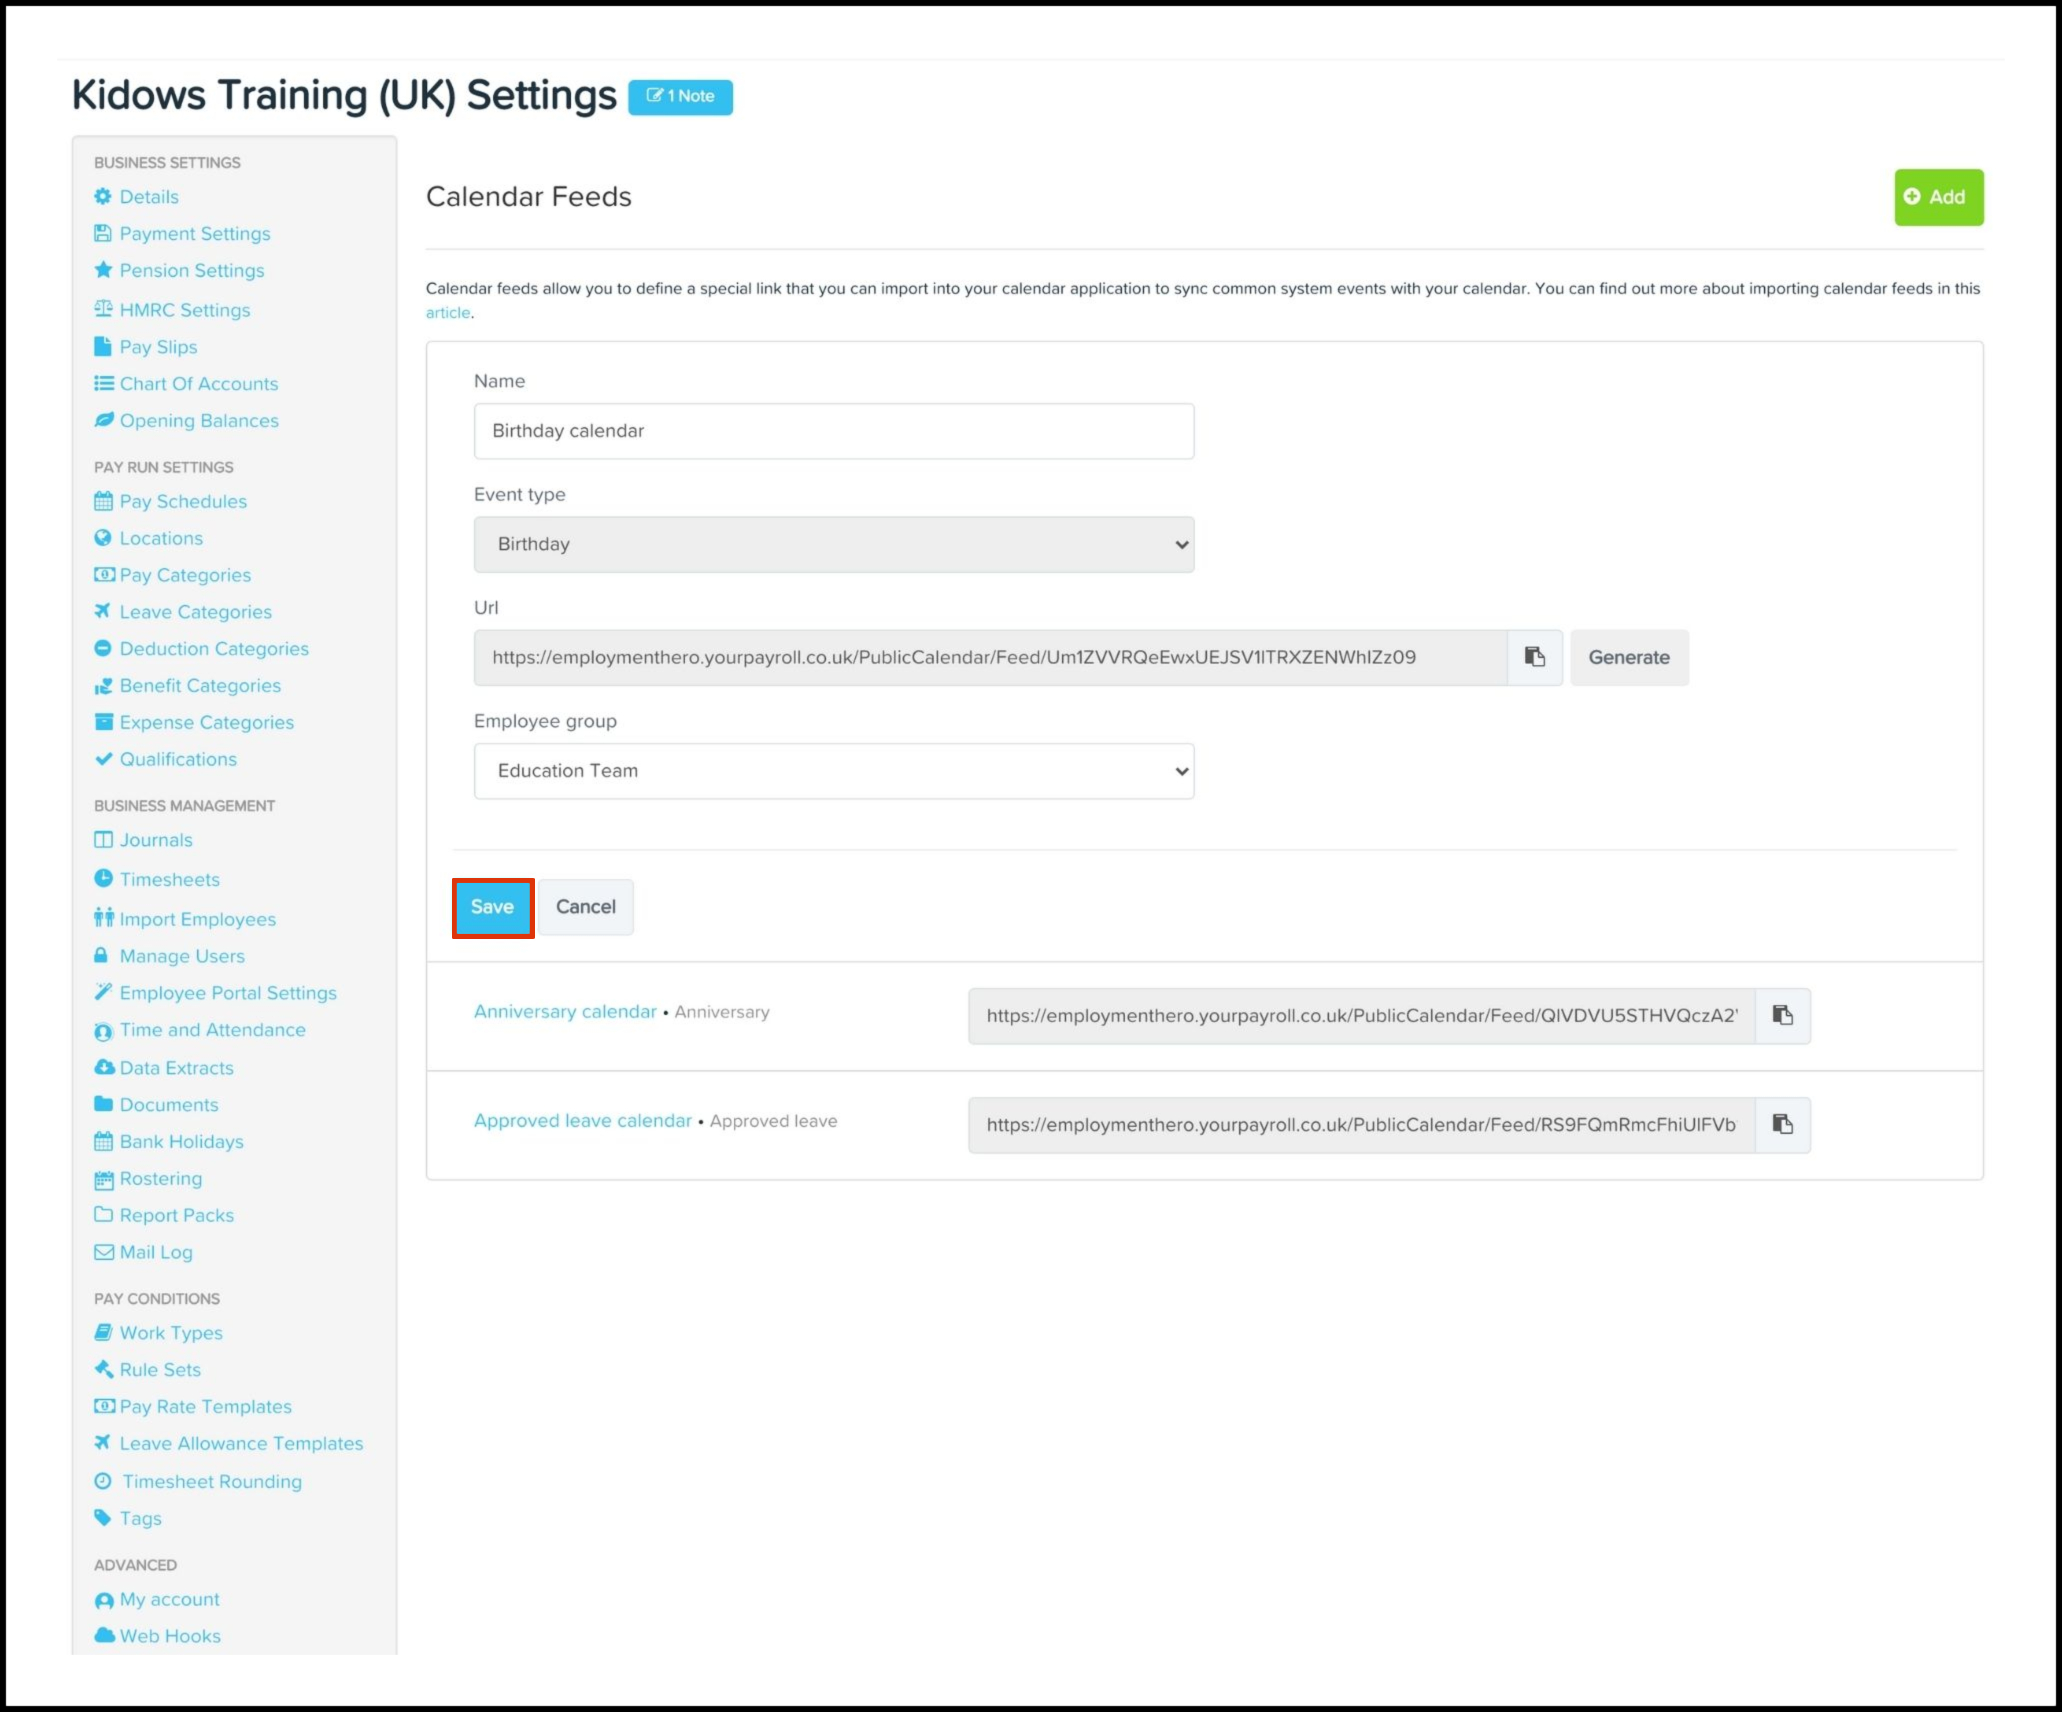Click the green Add button

coord(1938,197)
